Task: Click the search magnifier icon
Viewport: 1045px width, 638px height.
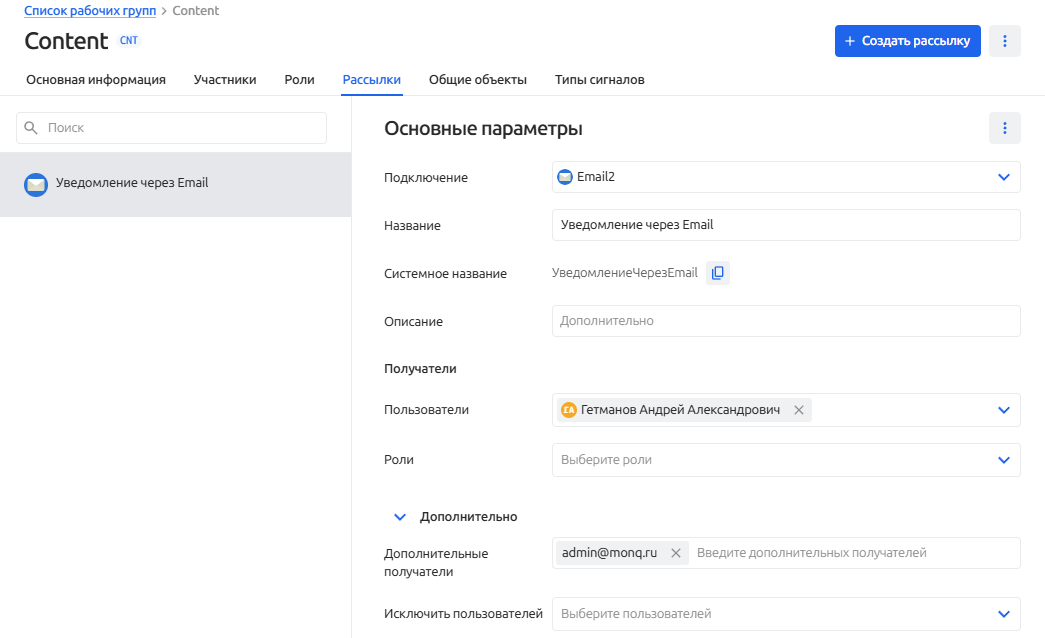Action: (x=31, y=128)
